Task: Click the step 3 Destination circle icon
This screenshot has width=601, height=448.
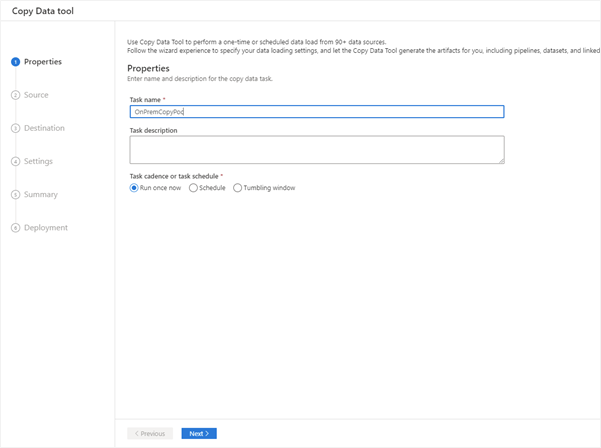Action: 15,128
